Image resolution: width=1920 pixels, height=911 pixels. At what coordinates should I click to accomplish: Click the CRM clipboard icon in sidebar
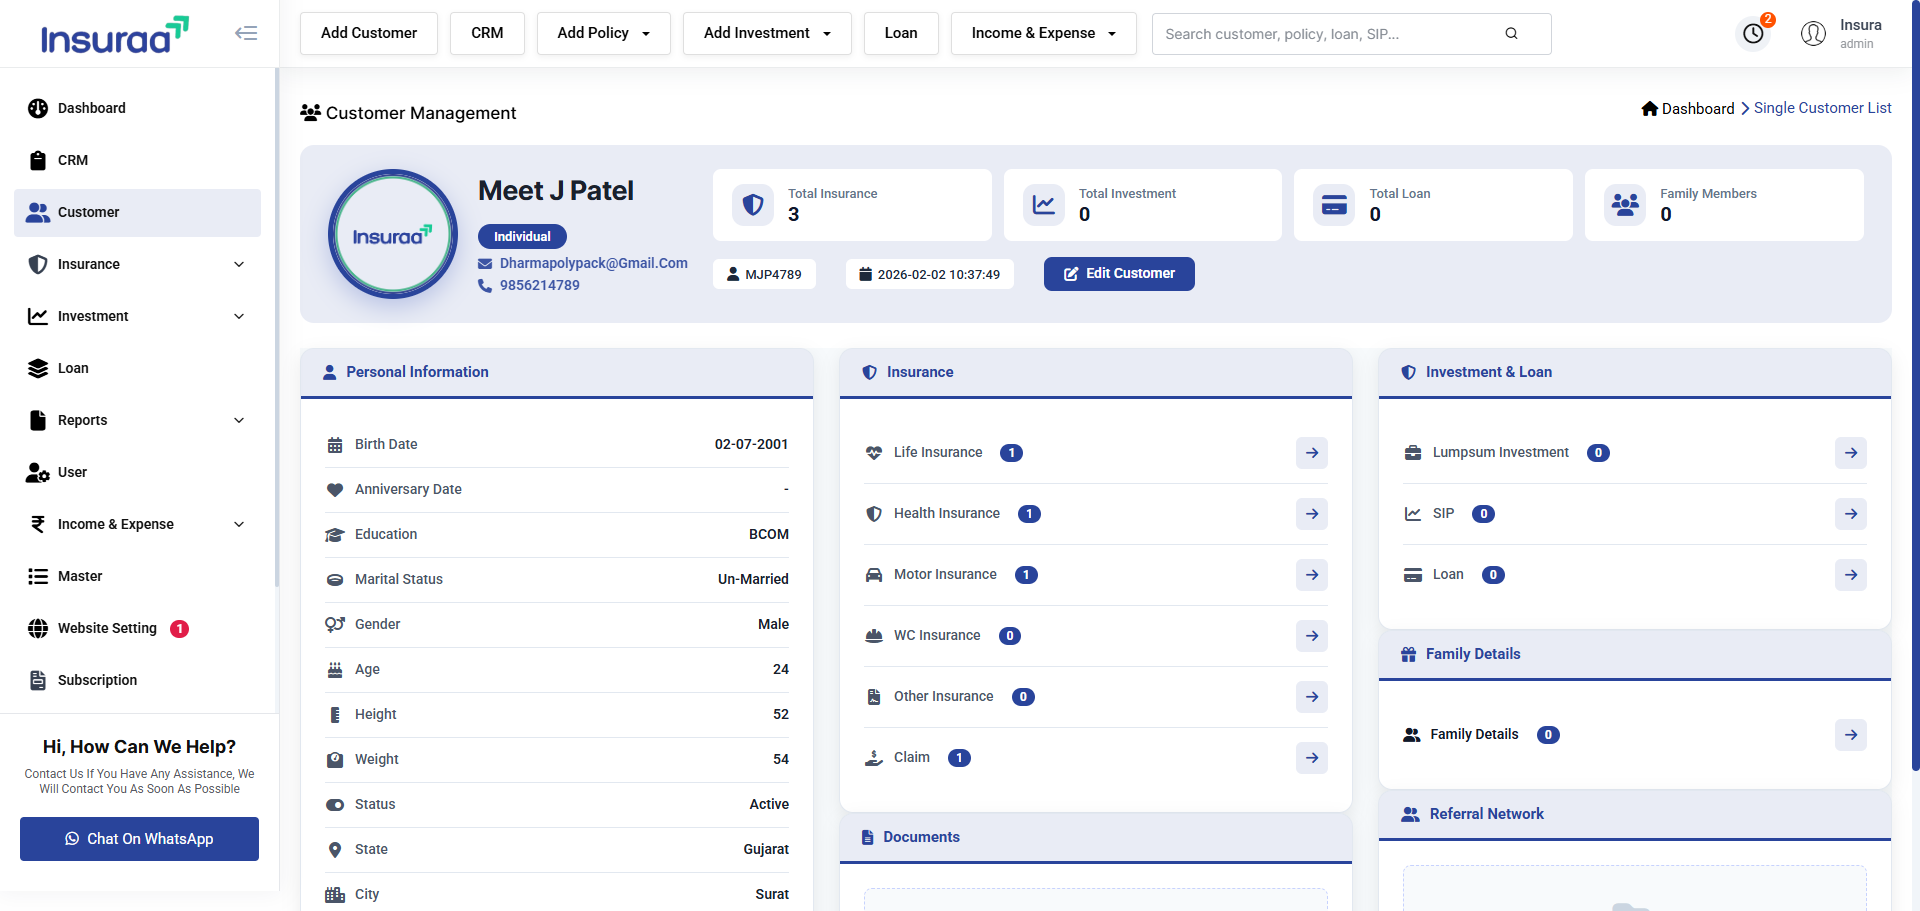[38, 160]
